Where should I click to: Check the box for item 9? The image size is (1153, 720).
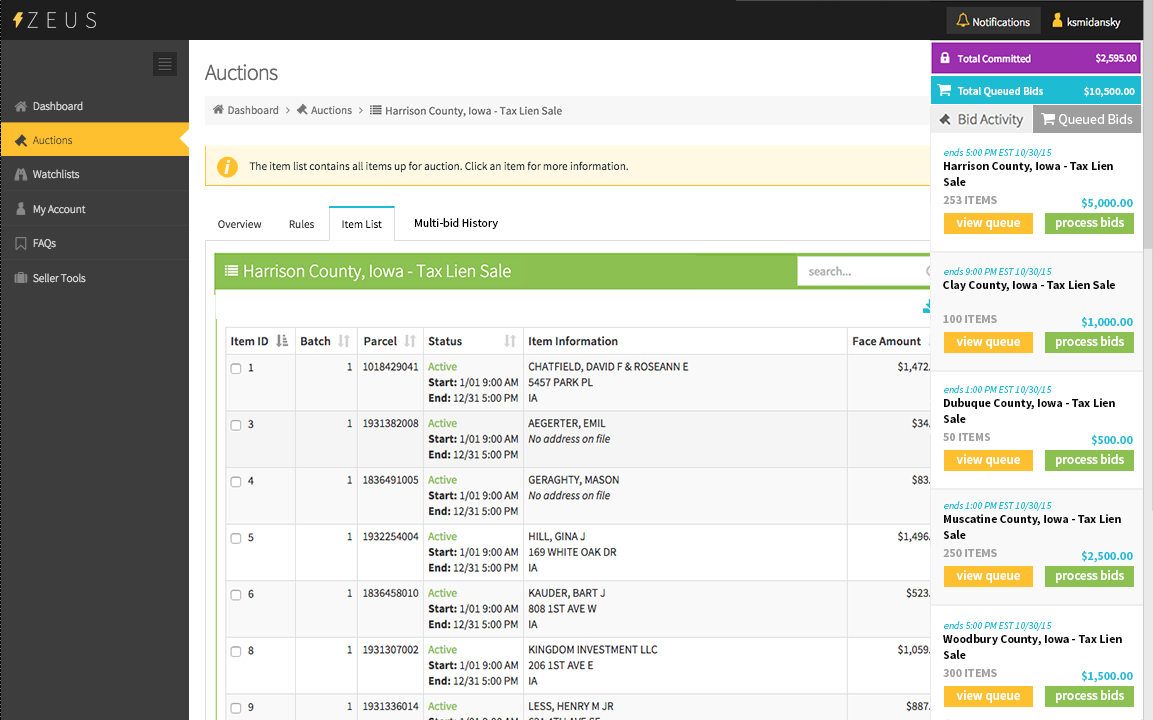[236, 708]
